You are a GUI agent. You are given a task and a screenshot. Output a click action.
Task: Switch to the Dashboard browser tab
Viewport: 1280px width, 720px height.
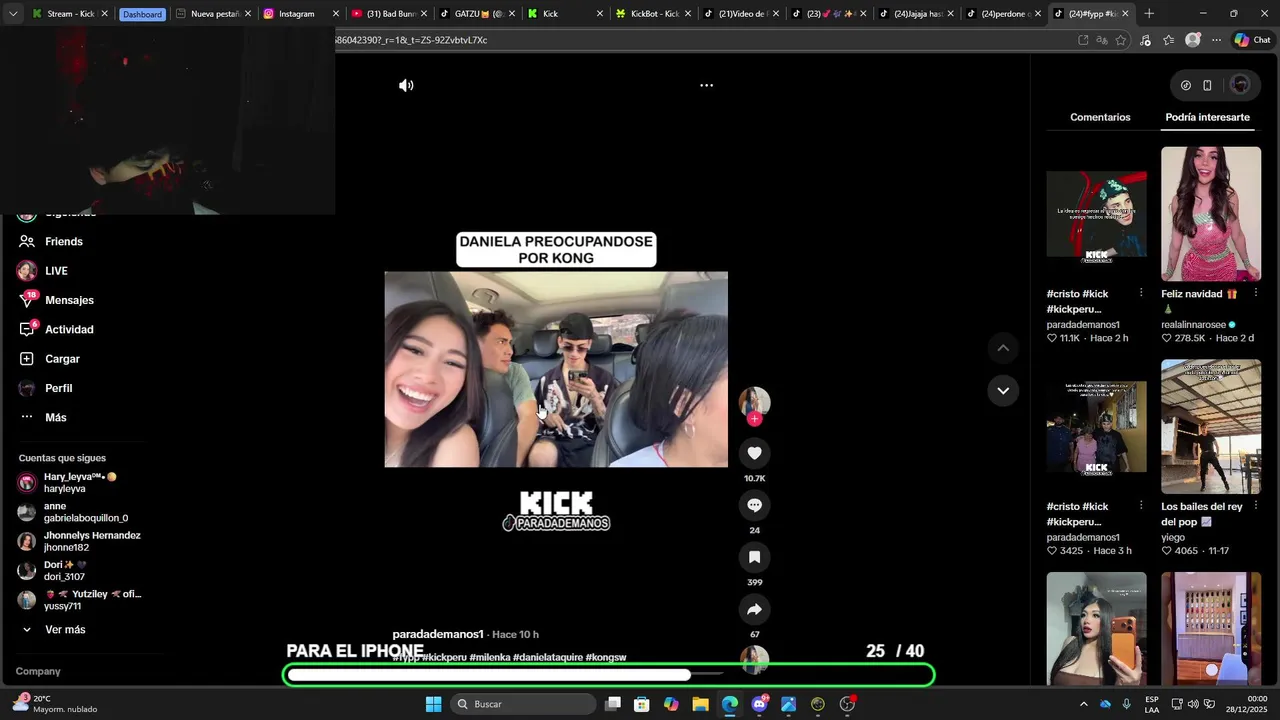coord(142,14)
